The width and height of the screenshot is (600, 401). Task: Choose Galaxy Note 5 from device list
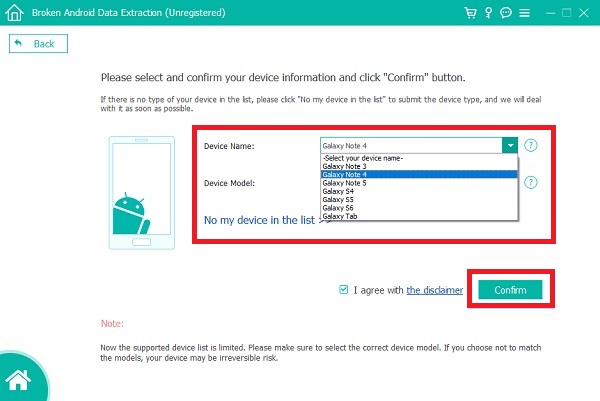coord(344,182)
